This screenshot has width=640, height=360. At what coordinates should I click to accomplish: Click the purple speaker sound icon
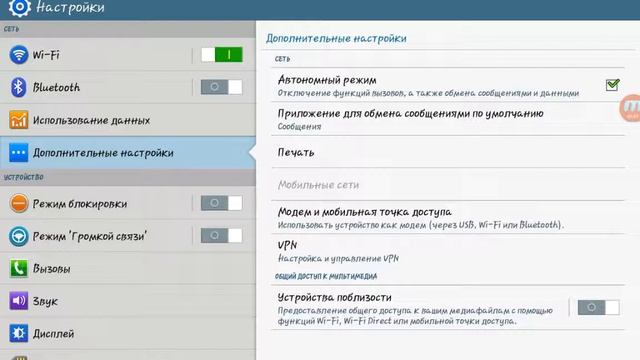(19, 301)
